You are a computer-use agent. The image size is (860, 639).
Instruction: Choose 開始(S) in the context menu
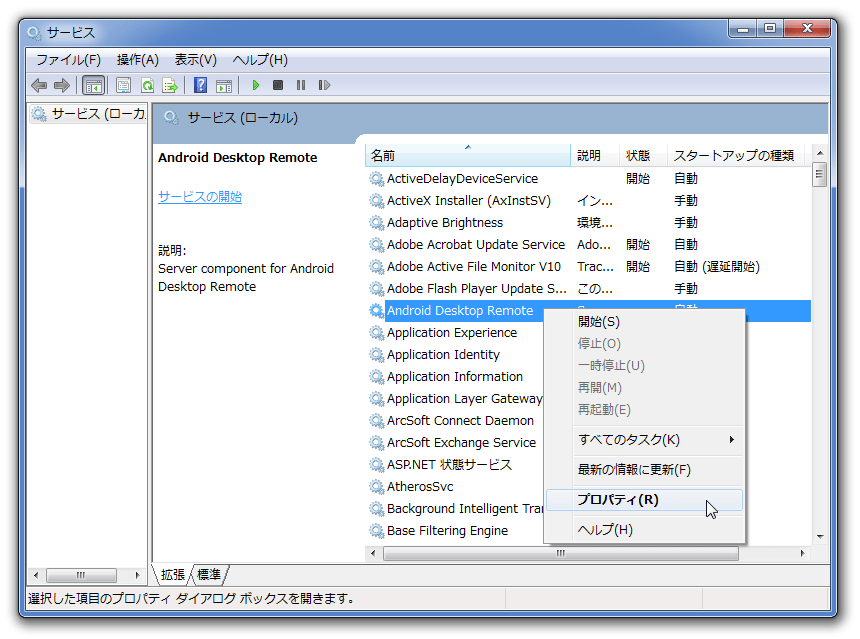(x=645, y=322)
